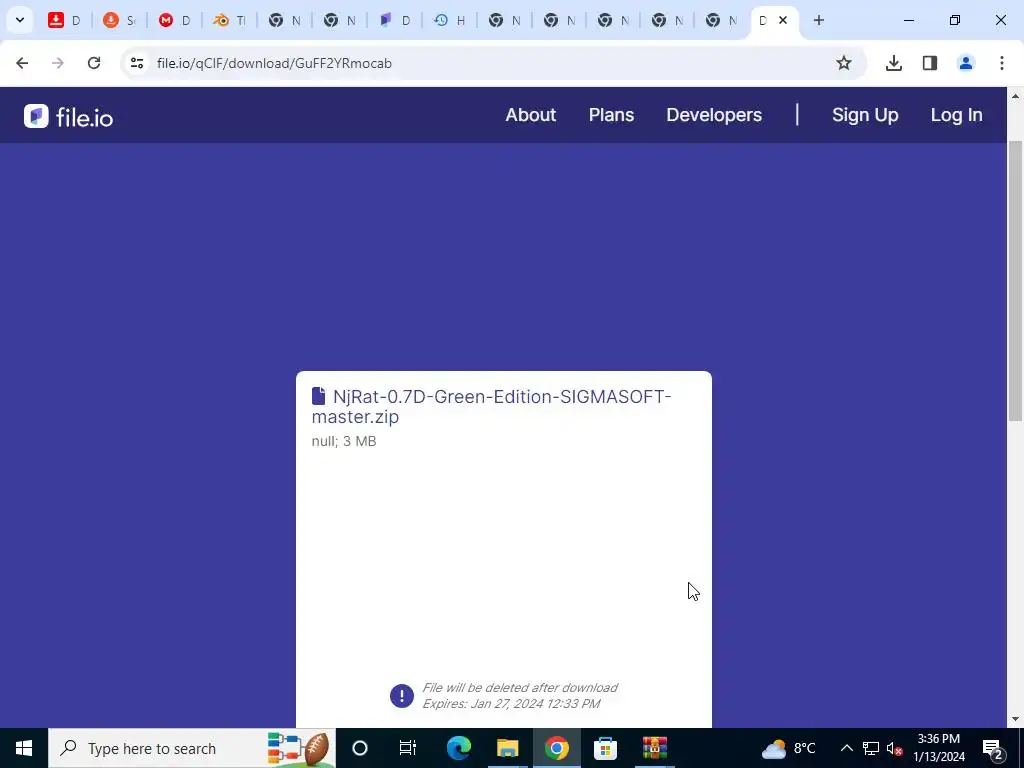
Task: Click the zip file document icon
Action: [319, 396]
